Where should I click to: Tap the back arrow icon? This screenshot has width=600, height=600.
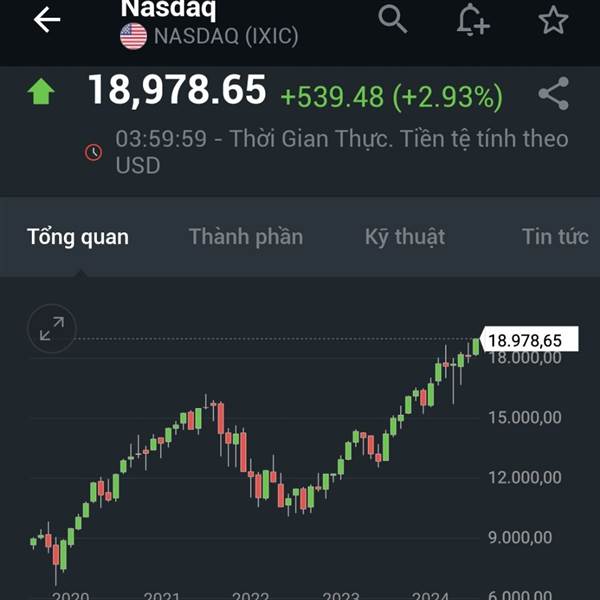(x=47, y=19)
